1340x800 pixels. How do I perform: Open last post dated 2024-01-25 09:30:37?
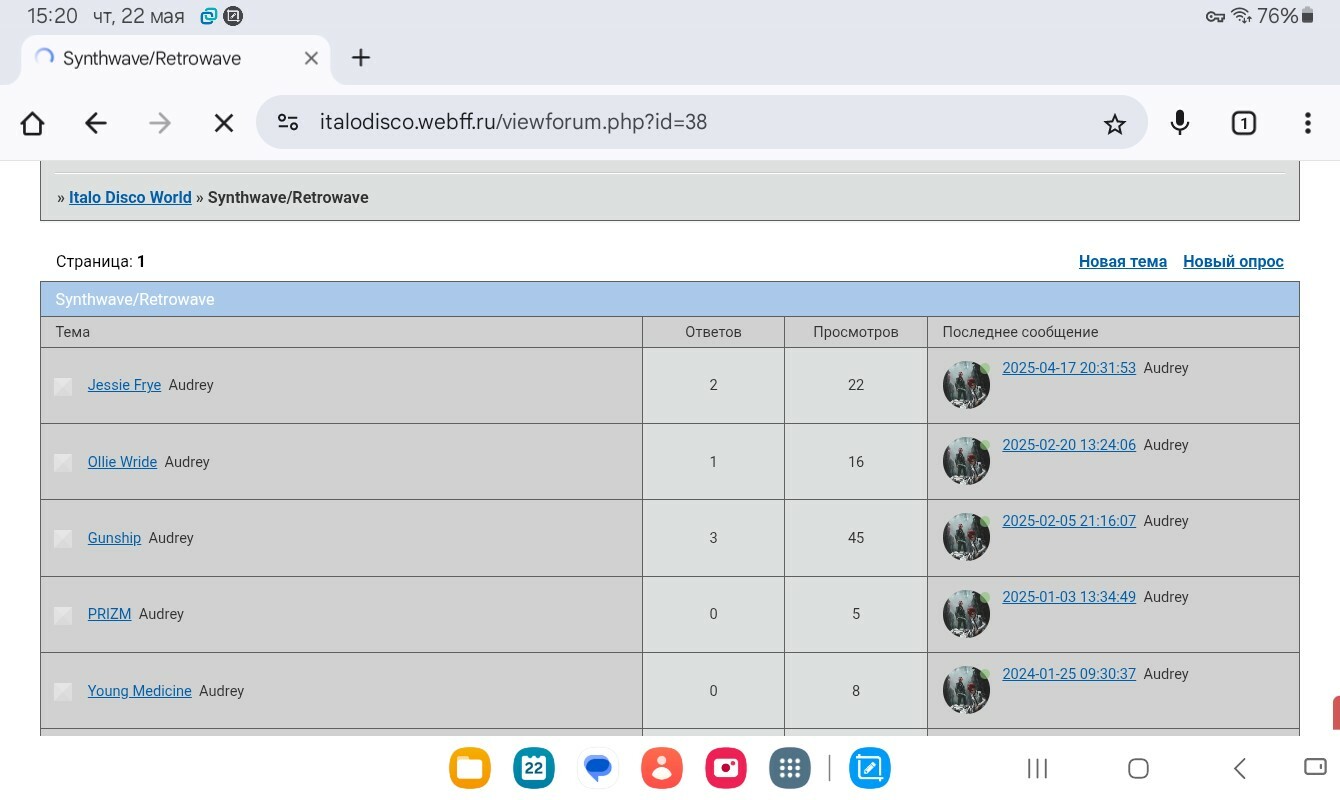[x=1069, y=674]
